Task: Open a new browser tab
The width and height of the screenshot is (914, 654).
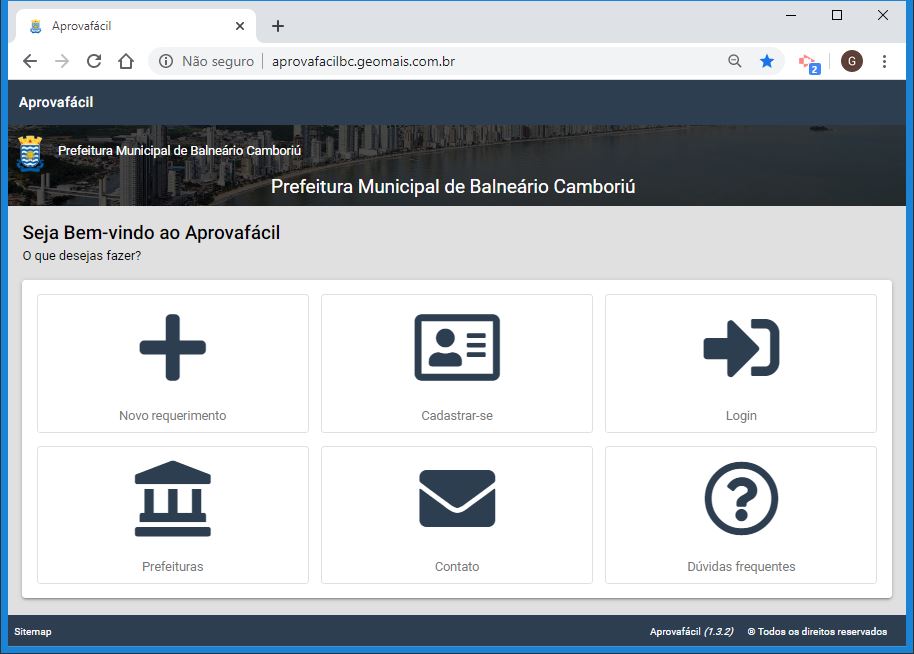Action: pos(278,26)
